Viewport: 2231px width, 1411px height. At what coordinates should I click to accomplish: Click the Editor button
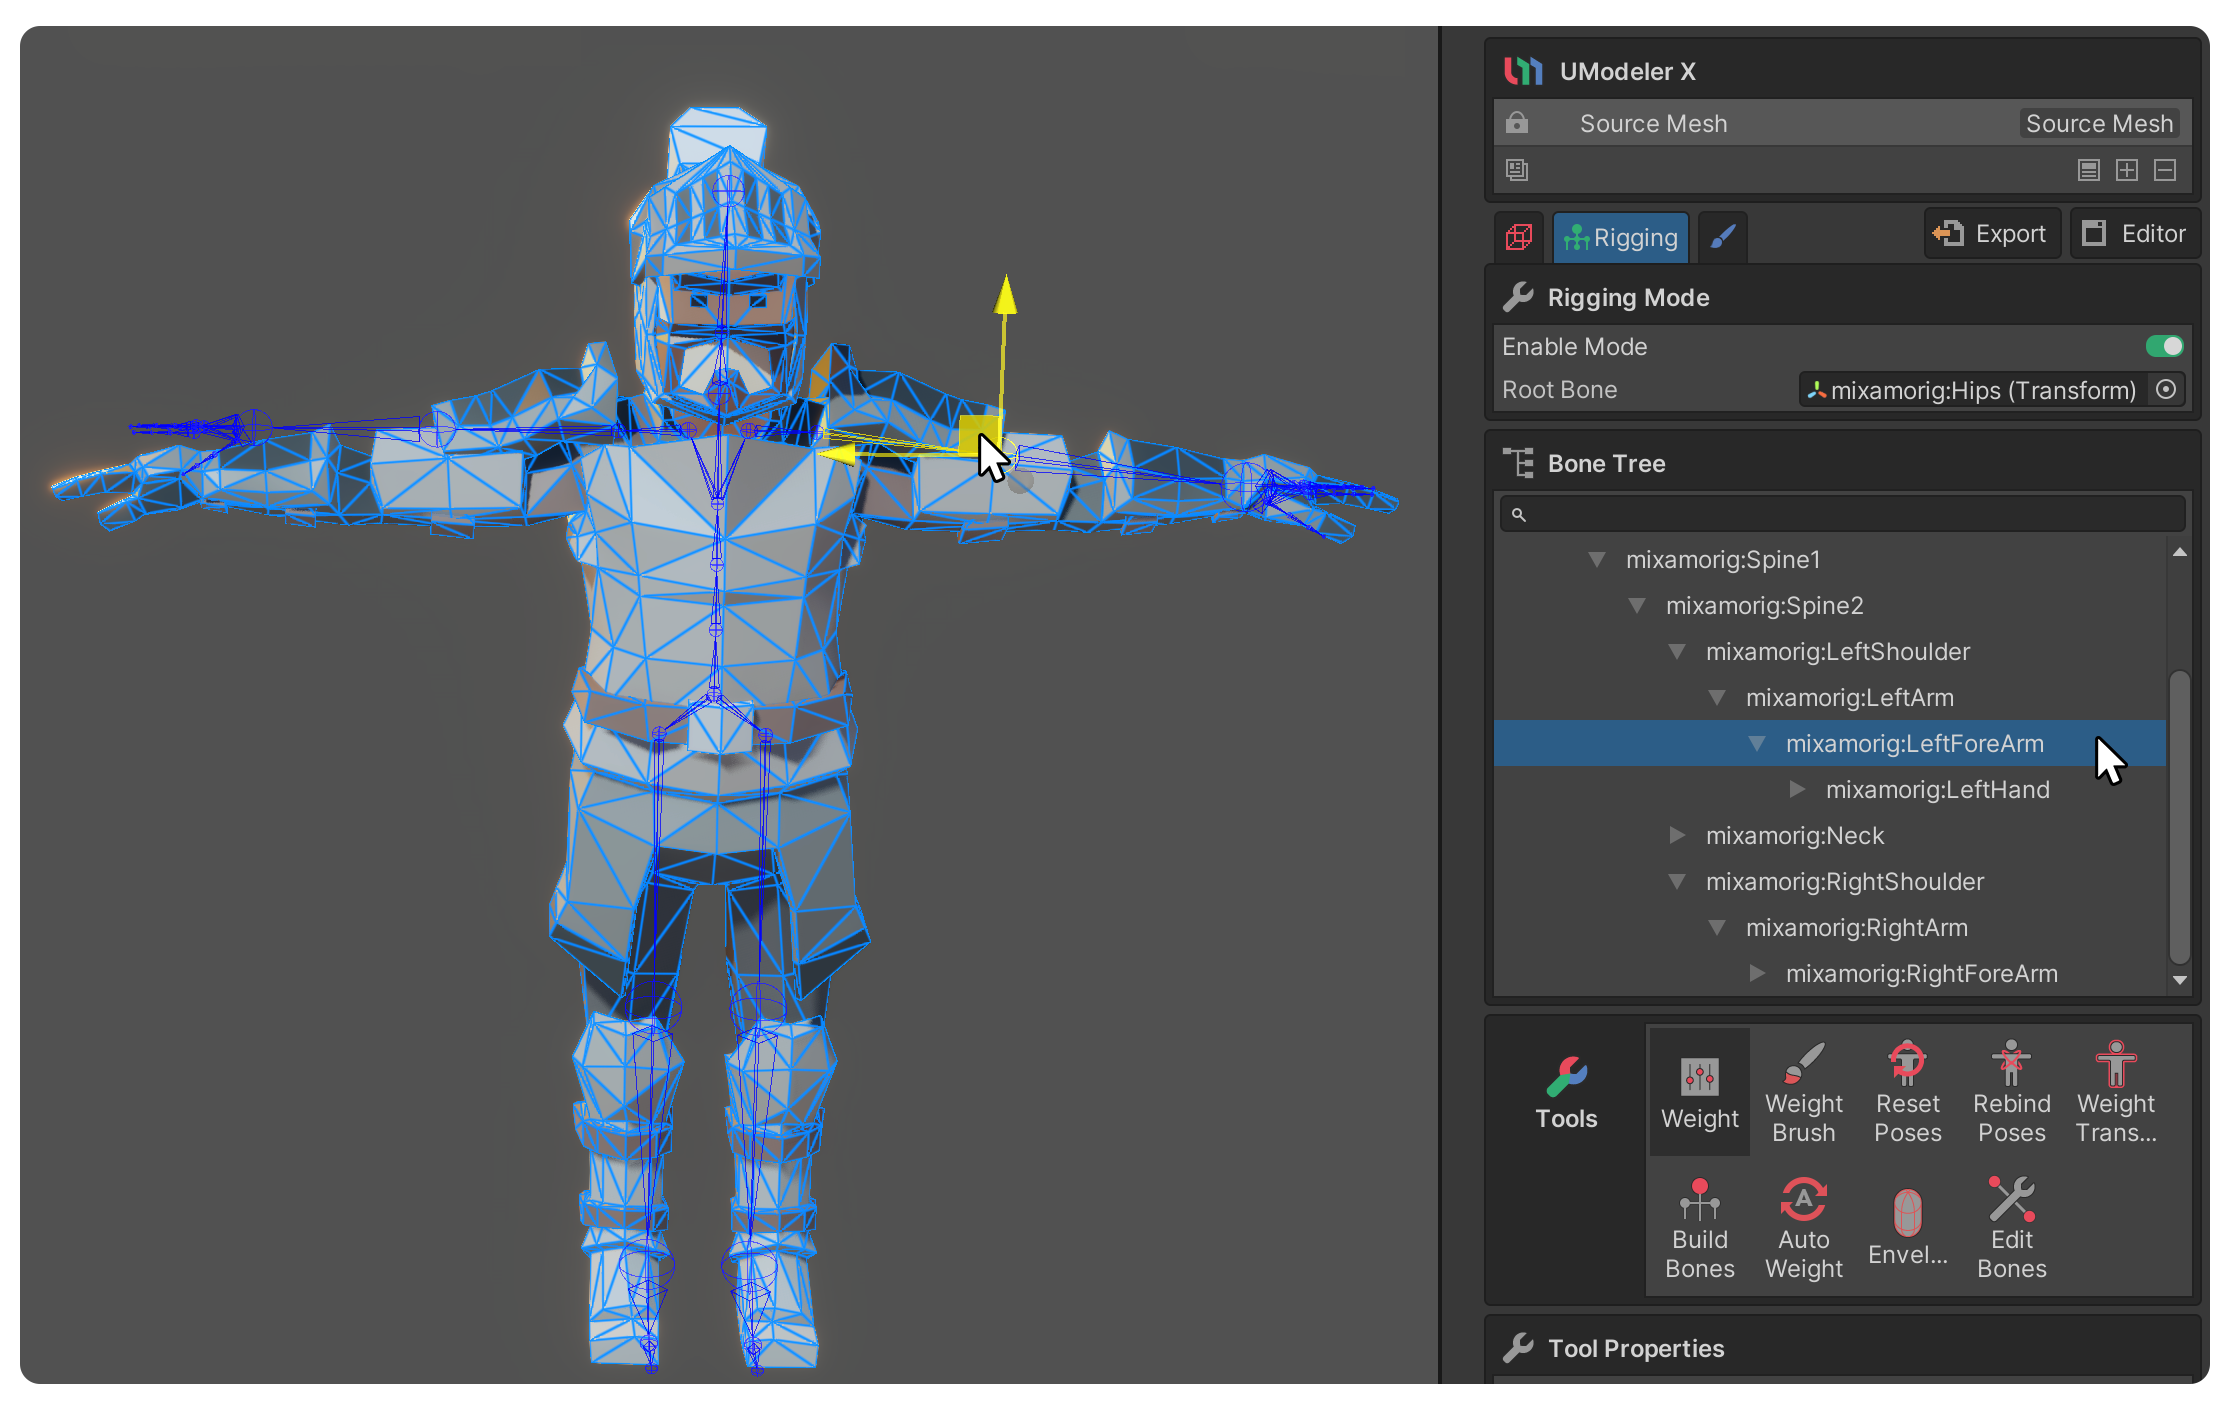[x=2134, y=233]
